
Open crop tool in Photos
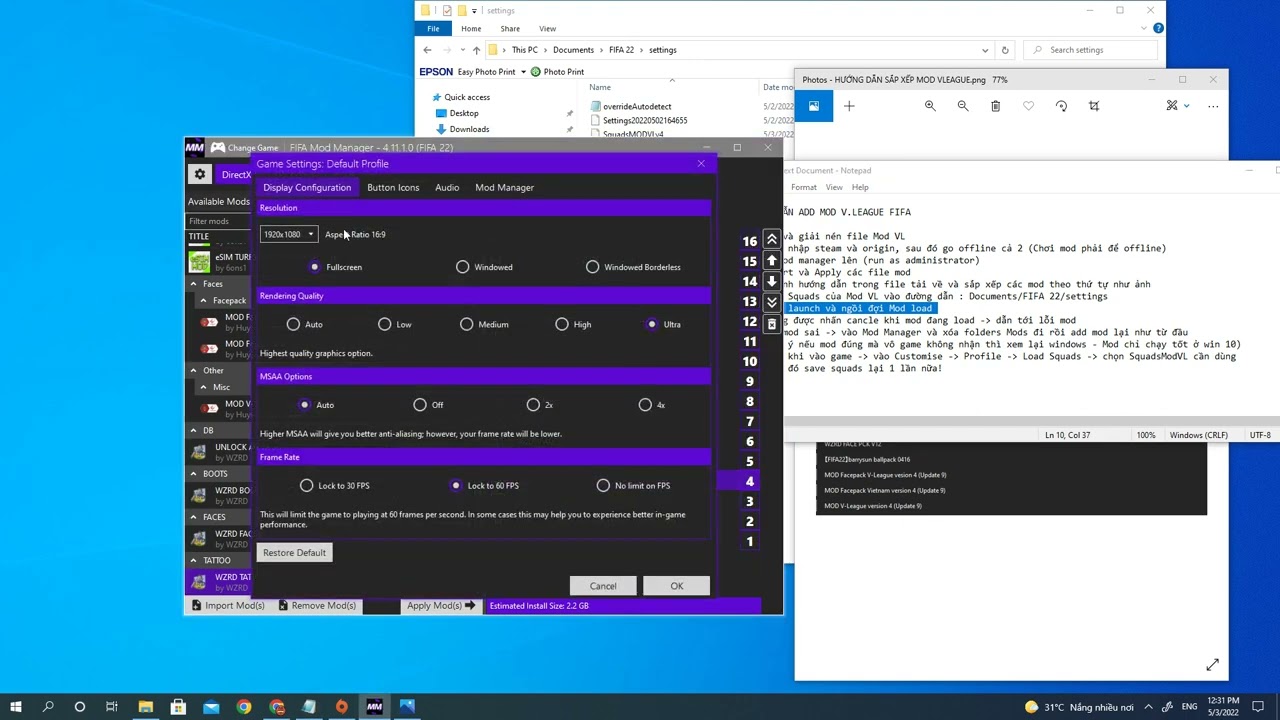pyautogui.click(x=1094, y=106)
